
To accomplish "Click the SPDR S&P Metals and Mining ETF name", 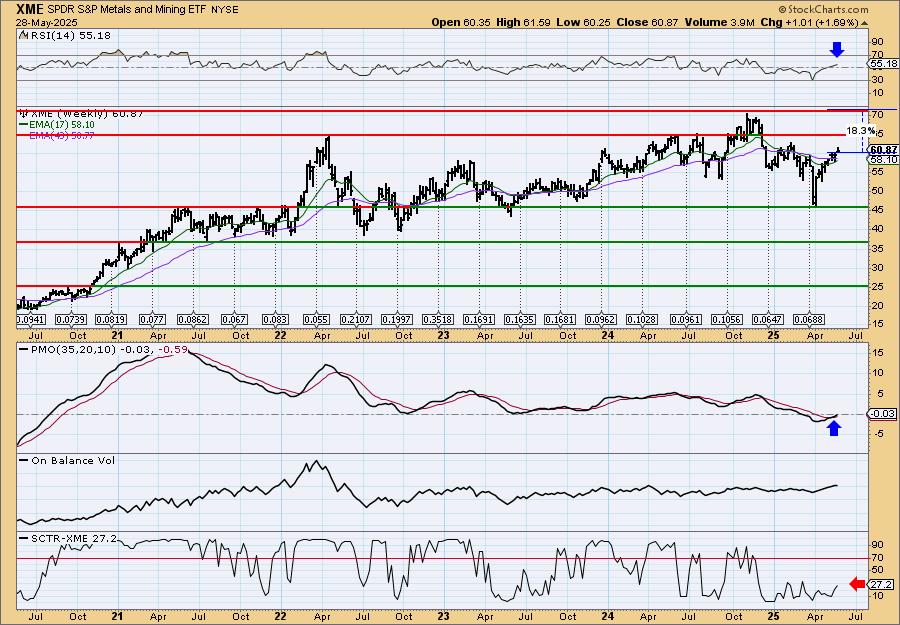I will [128, 10].
